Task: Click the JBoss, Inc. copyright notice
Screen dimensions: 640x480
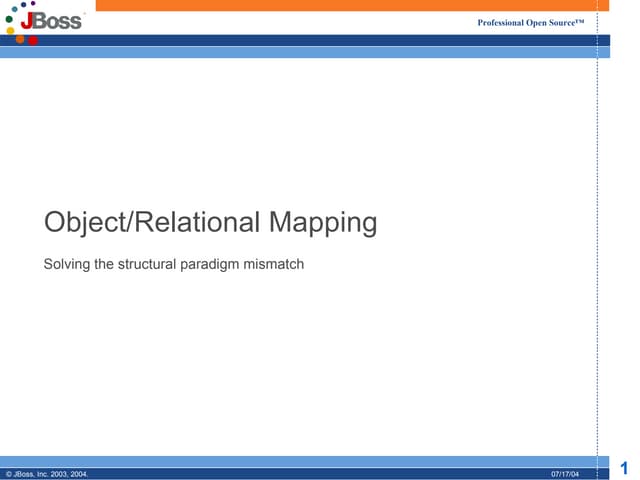Action: pyautogui.click(x=45, y=473)
